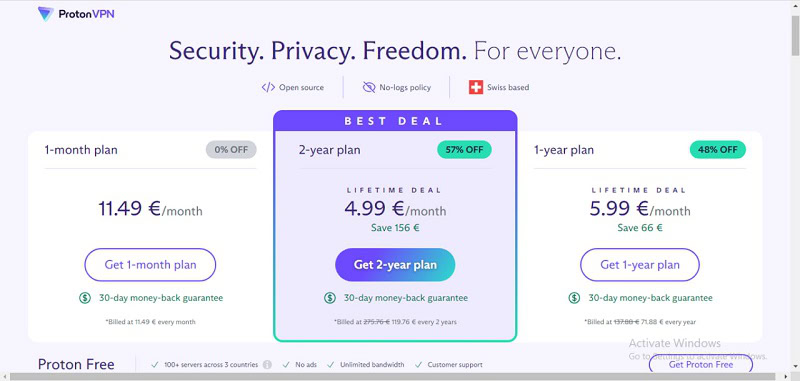800x381 pixels.
Task: Click the Swiss flag icon
Action: pyautogui.click(x=476, y=87)
